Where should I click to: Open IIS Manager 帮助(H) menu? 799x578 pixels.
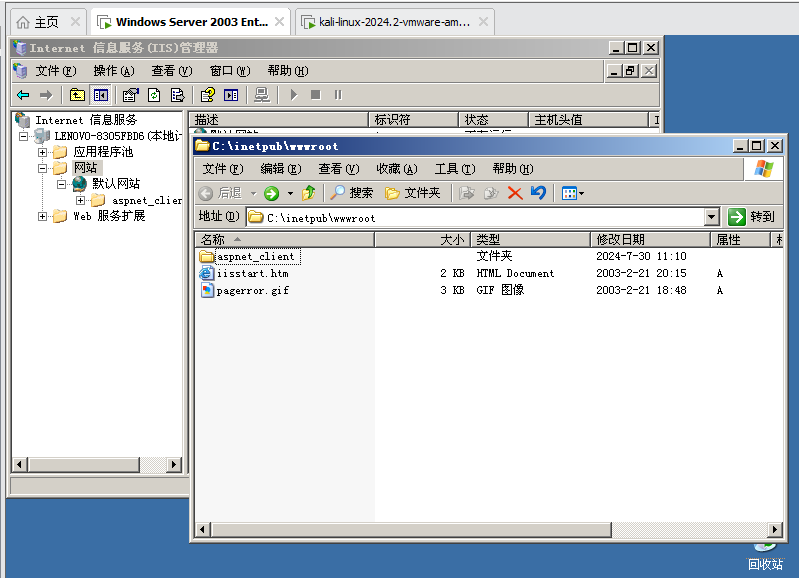(x=288, y=71)
